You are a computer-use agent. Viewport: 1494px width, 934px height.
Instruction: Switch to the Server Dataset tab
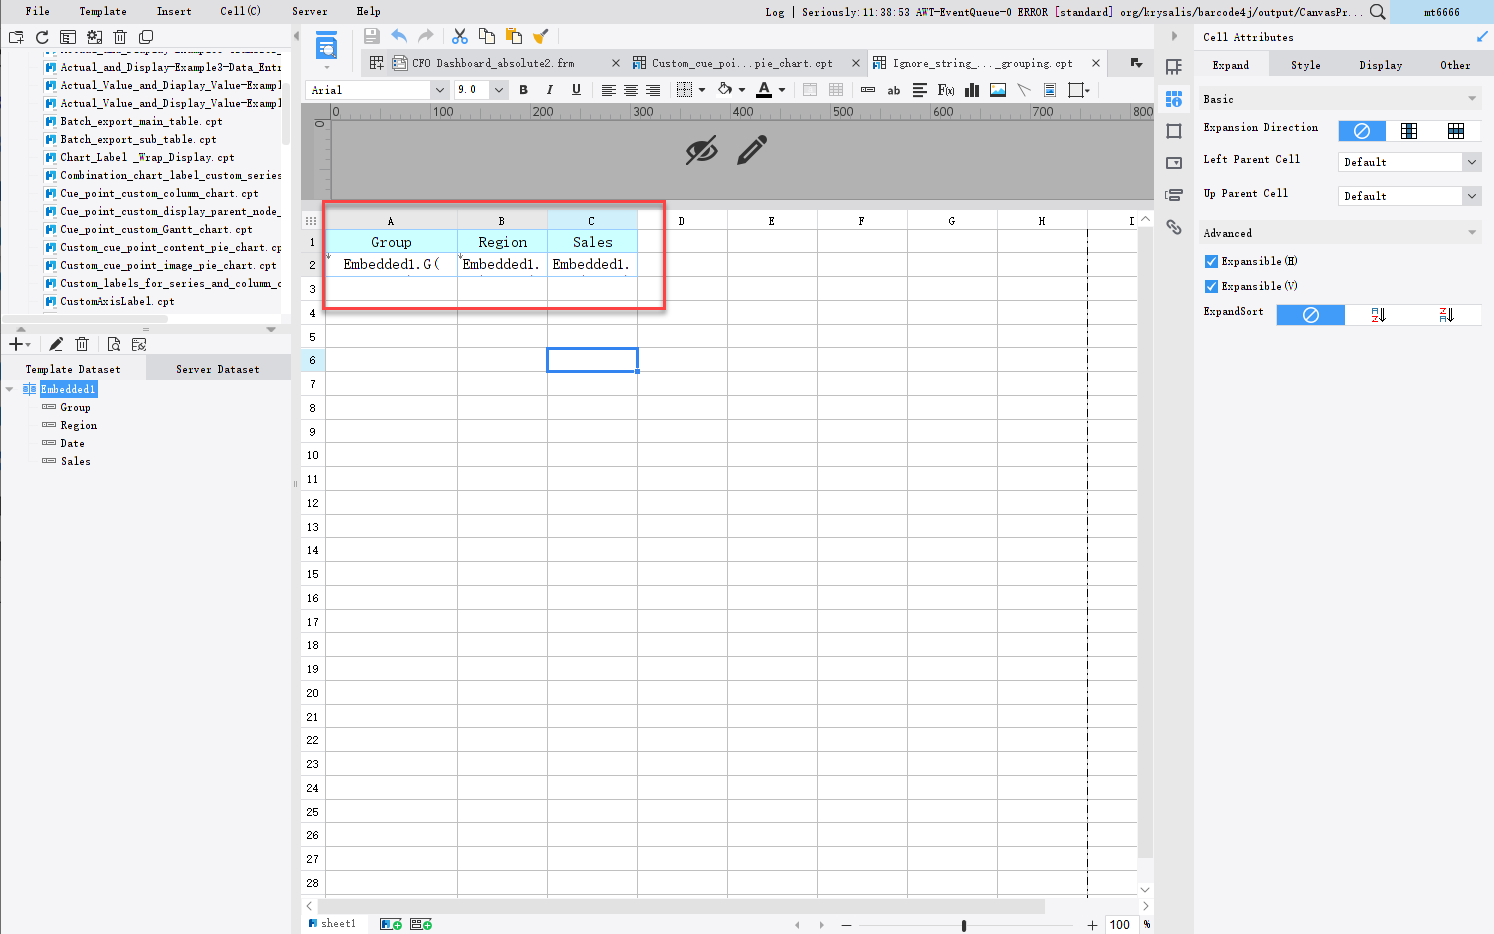(218, 369)
